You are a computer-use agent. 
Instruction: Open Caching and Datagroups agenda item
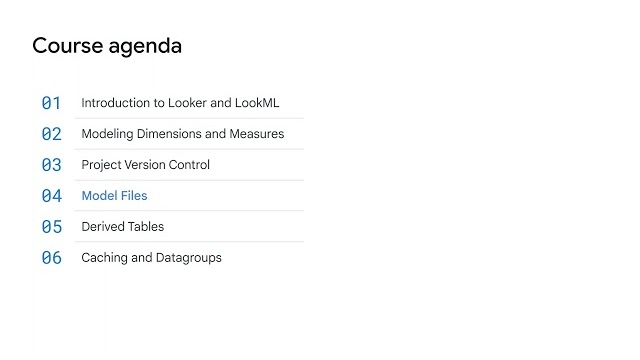tap(151, 258)
